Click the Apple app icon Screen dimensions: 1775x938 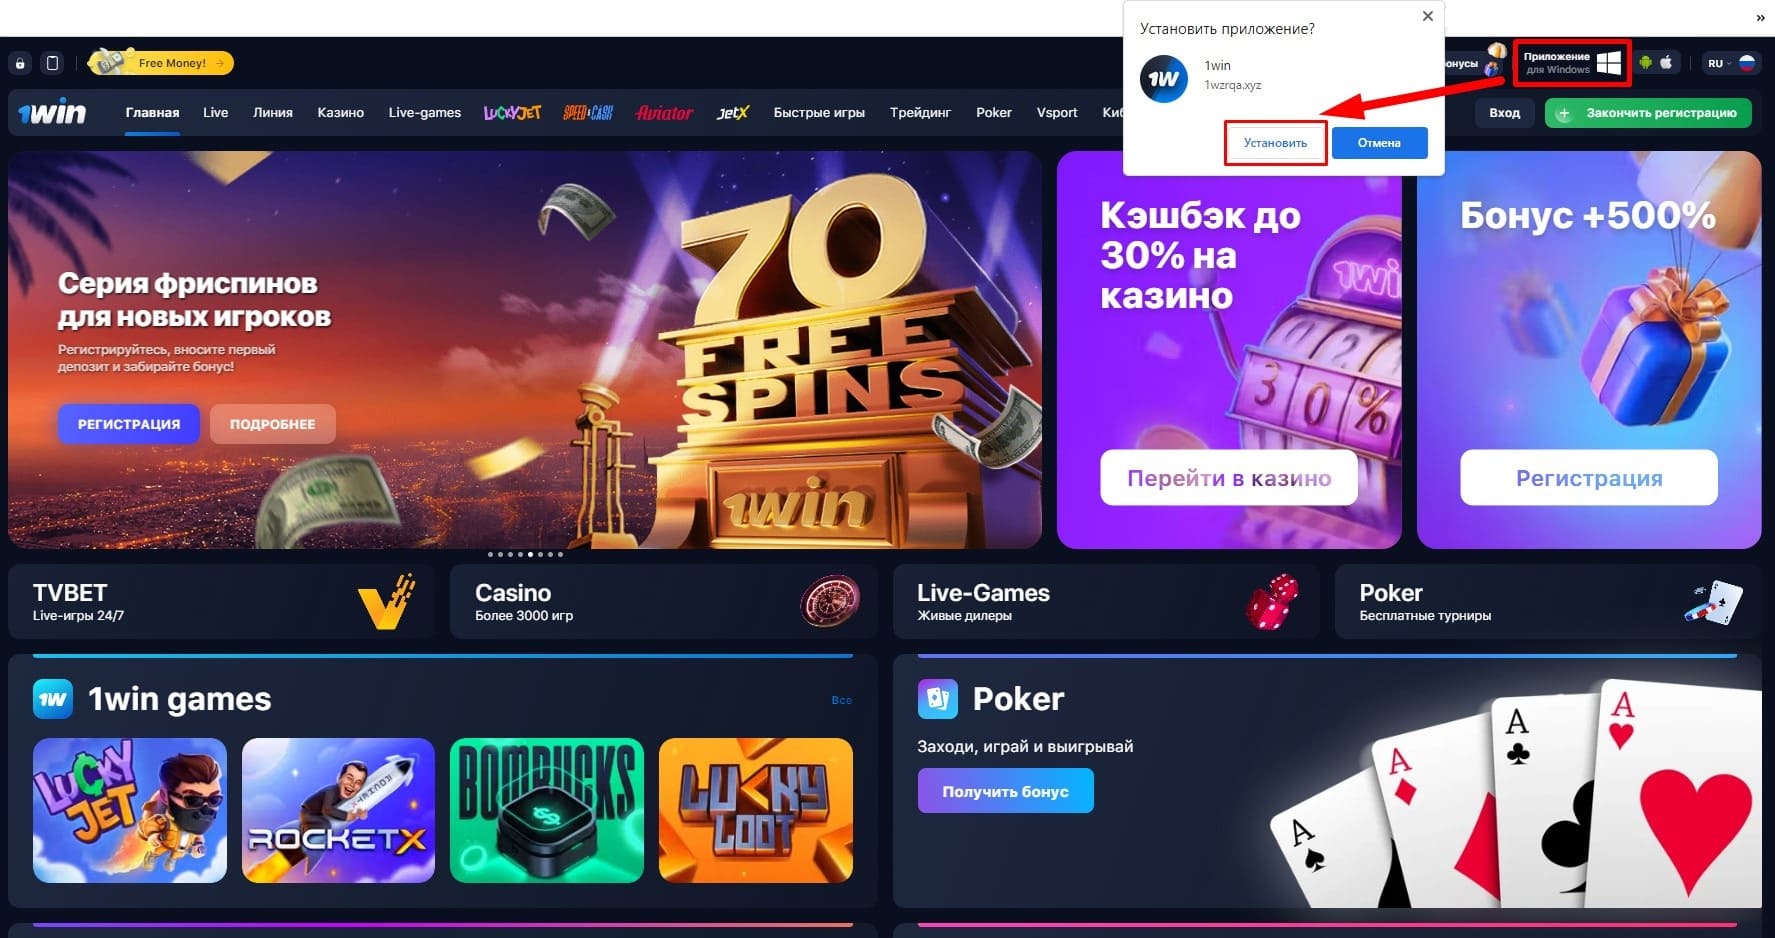click(x=1667, y=62)
